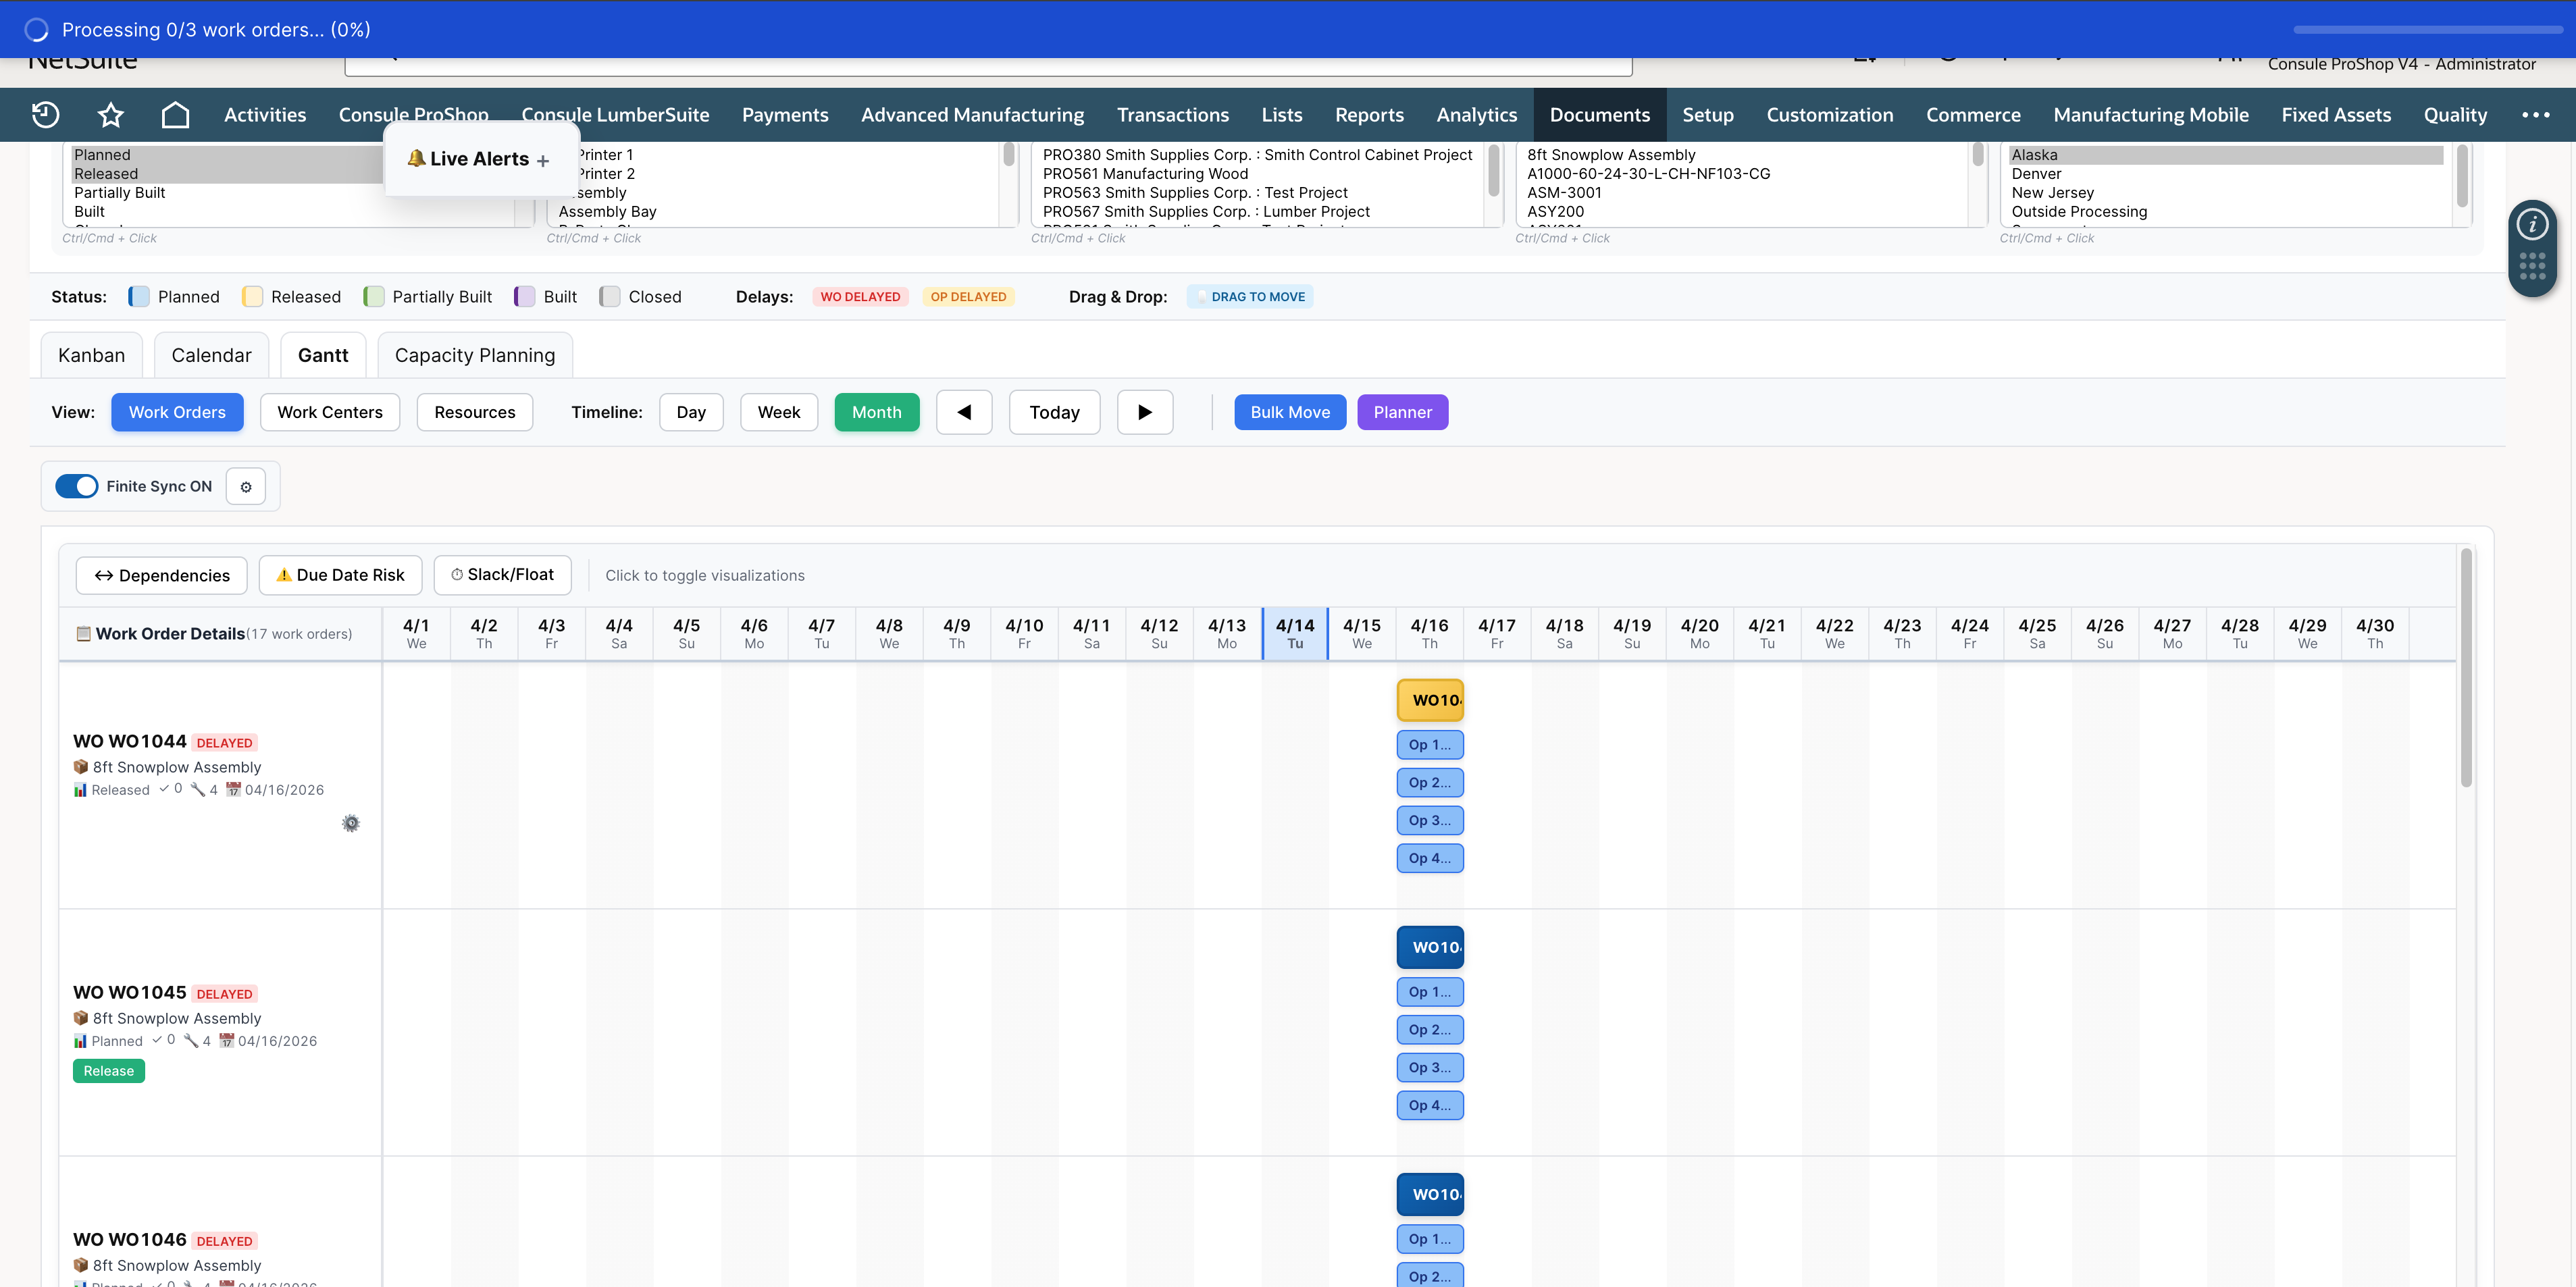This screenshot has width=2576, height=1287.
Task: Open the Quality menu
Action: (x=2455, y=115)
